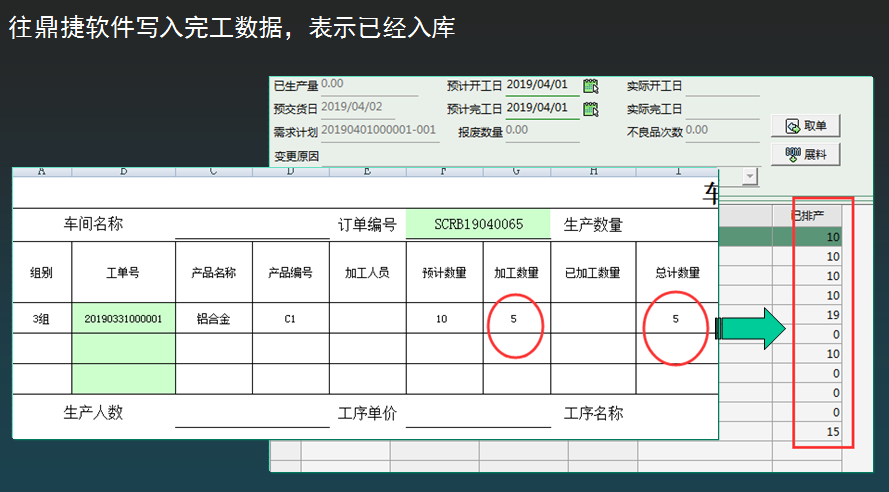Select the 加工数量 cell with value 5
Viewport: 889px width, 492px height.
coord(516,319)
